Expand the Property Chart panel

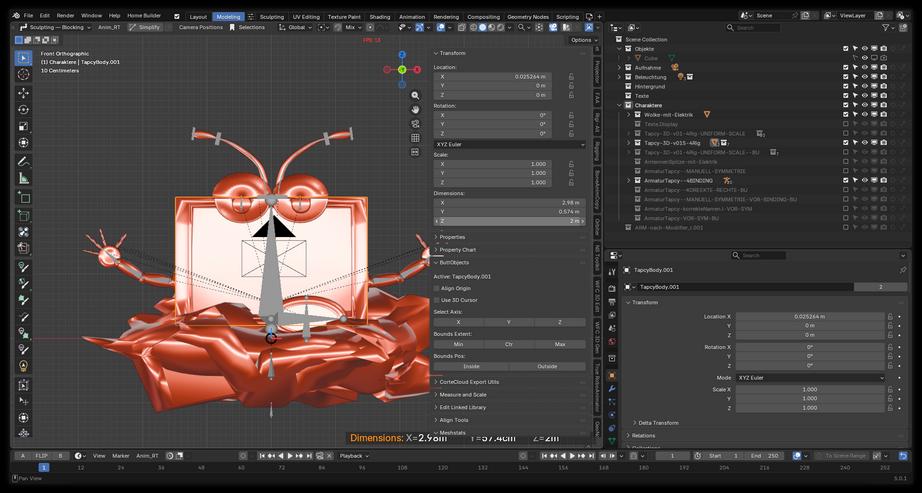[455, 250]
